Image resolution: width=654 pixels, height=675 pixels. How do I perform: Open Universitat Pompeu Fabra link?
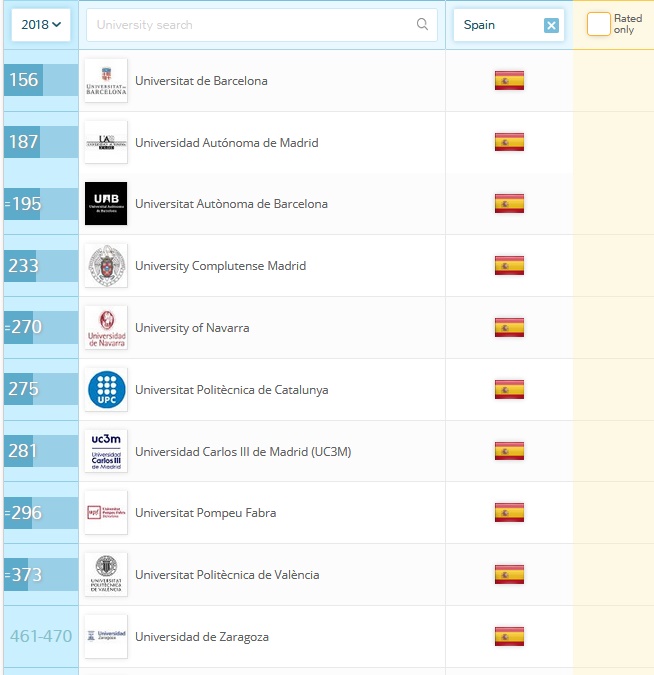click(x=205, y=513)
